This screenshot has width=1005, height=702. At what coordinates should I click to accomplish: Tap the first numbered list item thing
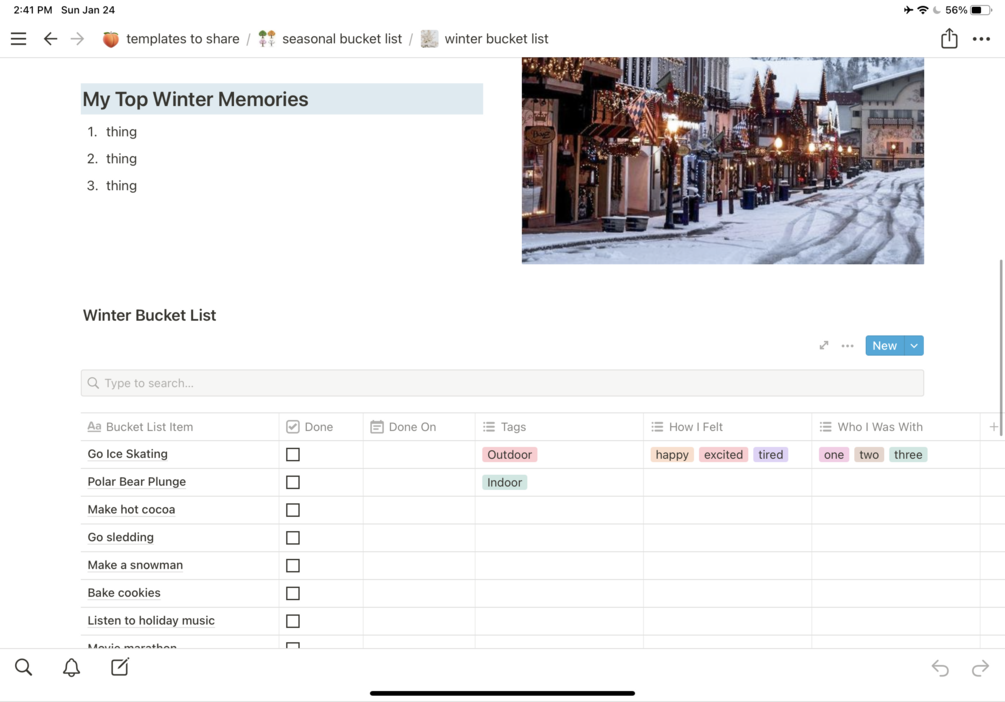[x=121, y=131]
